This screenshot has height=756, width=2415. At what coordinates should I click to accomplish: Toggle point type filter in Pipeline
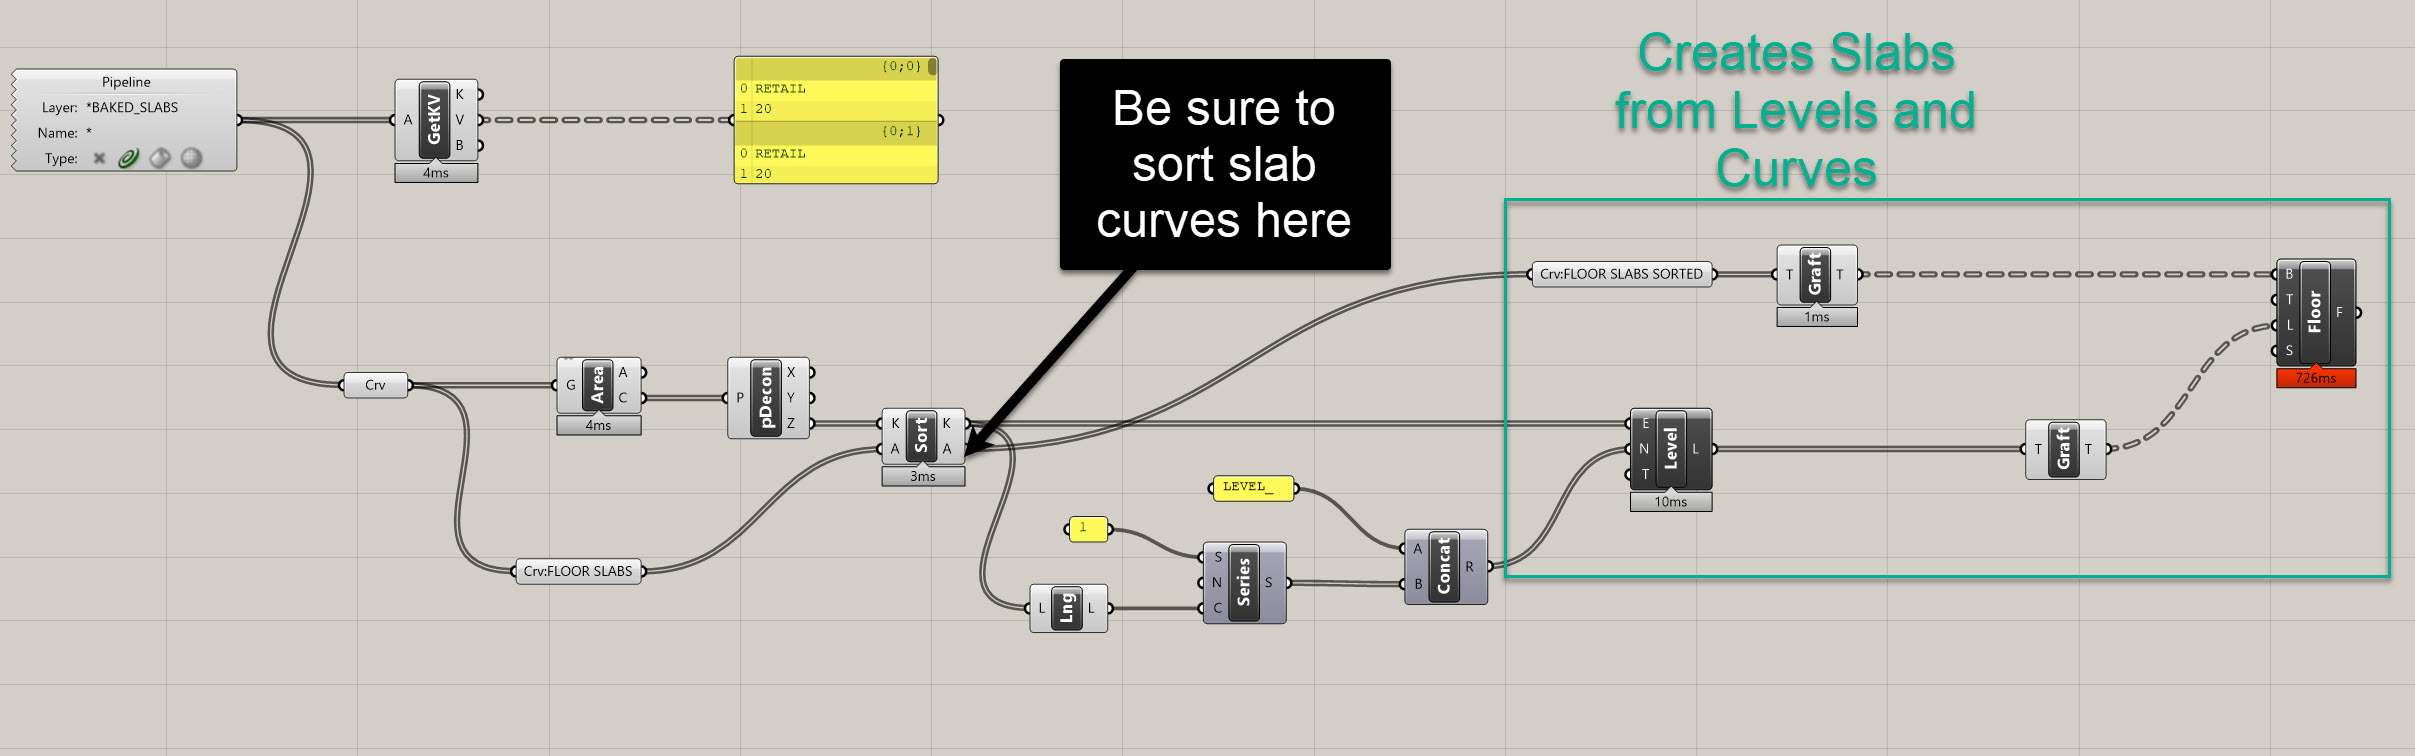point(99,158)
